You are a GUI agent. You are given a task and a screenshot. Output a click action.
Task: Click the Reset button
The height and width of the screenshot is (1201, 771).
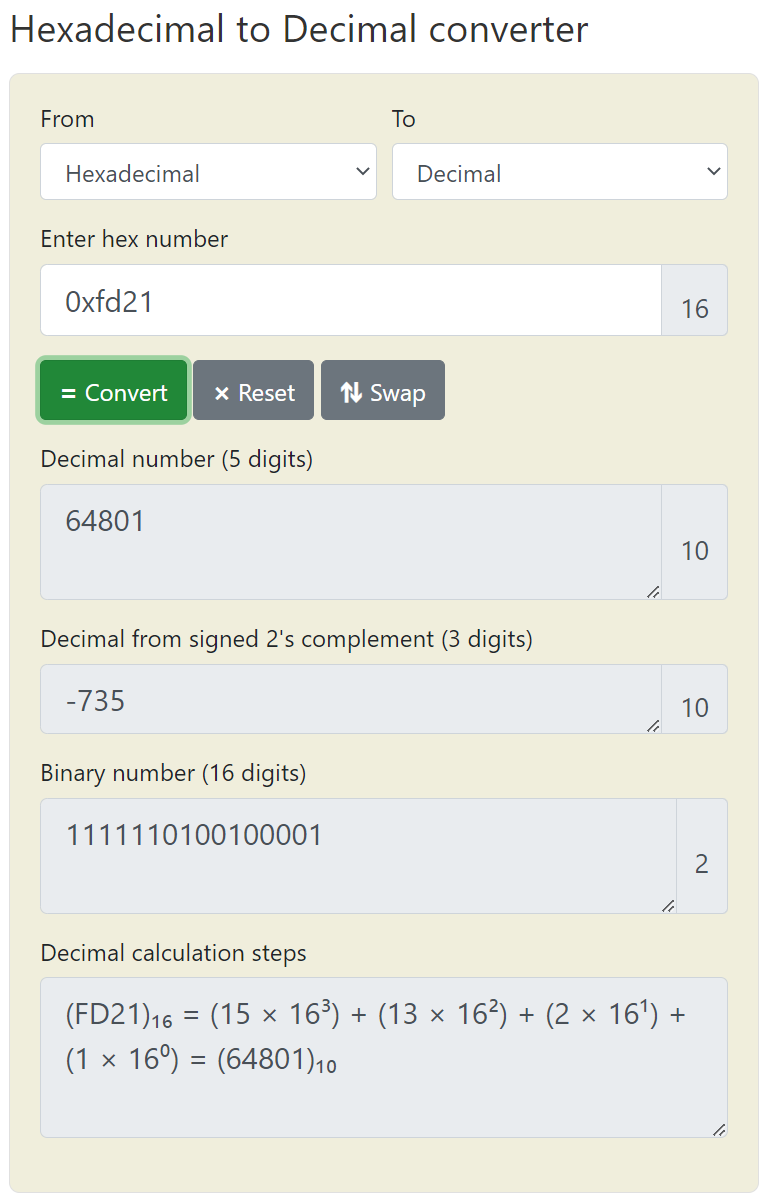[x=253, y=391]
